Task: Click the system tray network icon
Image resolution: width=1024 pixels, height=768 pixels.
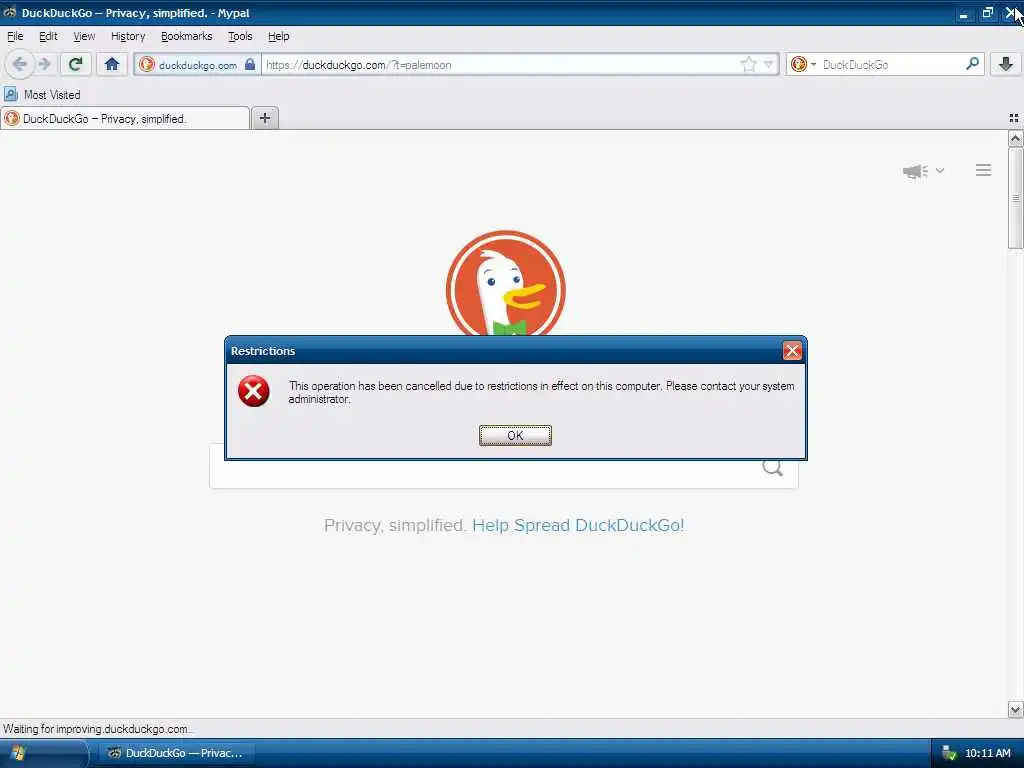Action: 949,753
